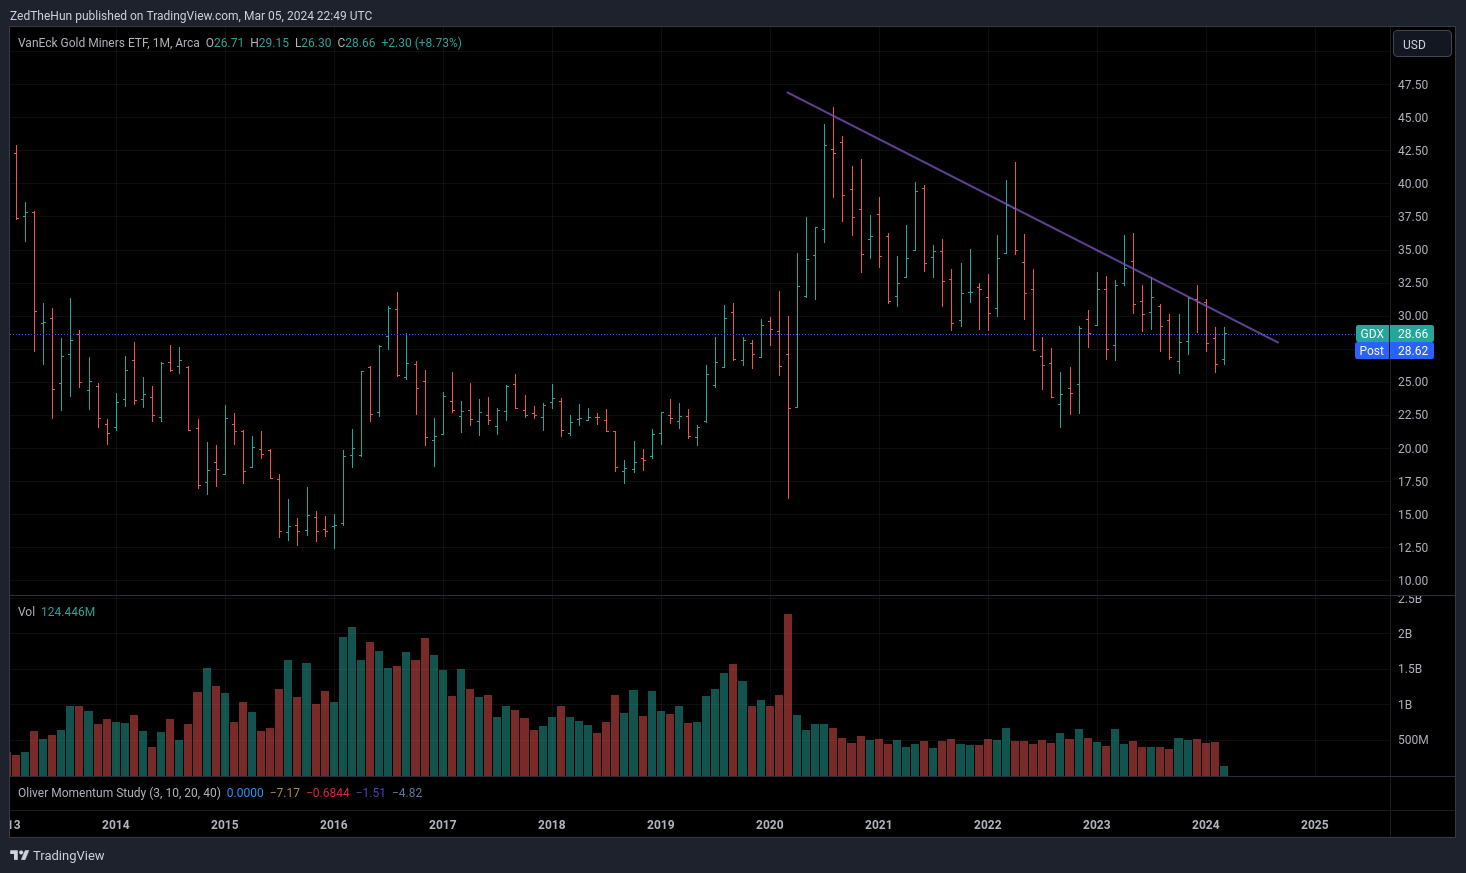
Task: Open the USD currency selector
Action: point(1421,44)
